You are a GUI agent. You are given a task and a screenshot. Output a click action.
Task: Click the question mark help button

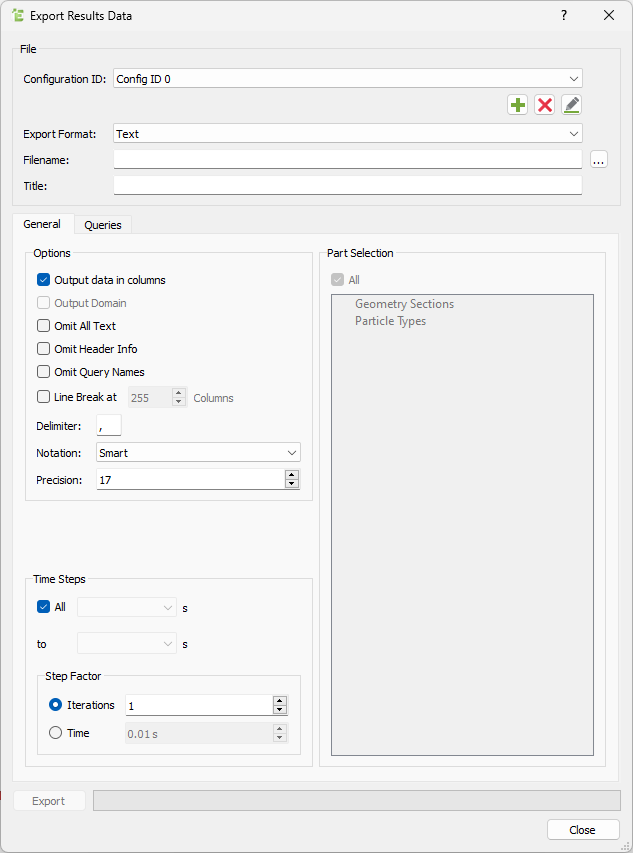click(x=564, y=15)
